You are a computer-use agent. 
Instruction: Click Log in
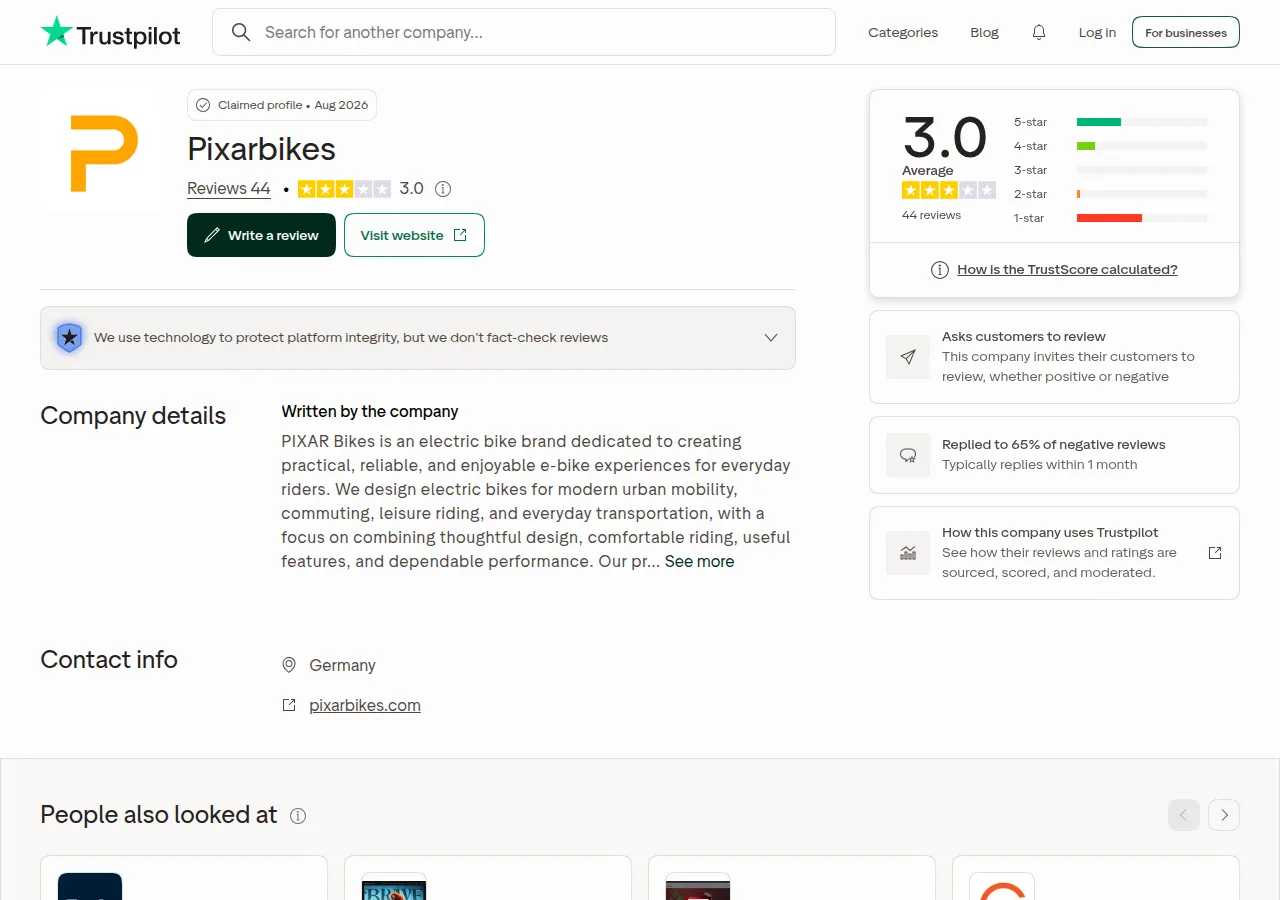click(1097, 32)
